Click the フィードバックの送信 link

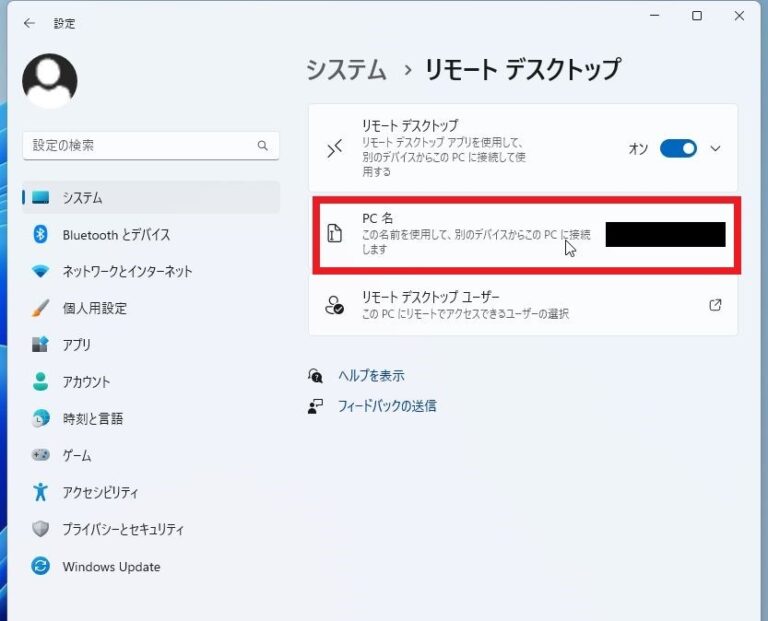386,406
